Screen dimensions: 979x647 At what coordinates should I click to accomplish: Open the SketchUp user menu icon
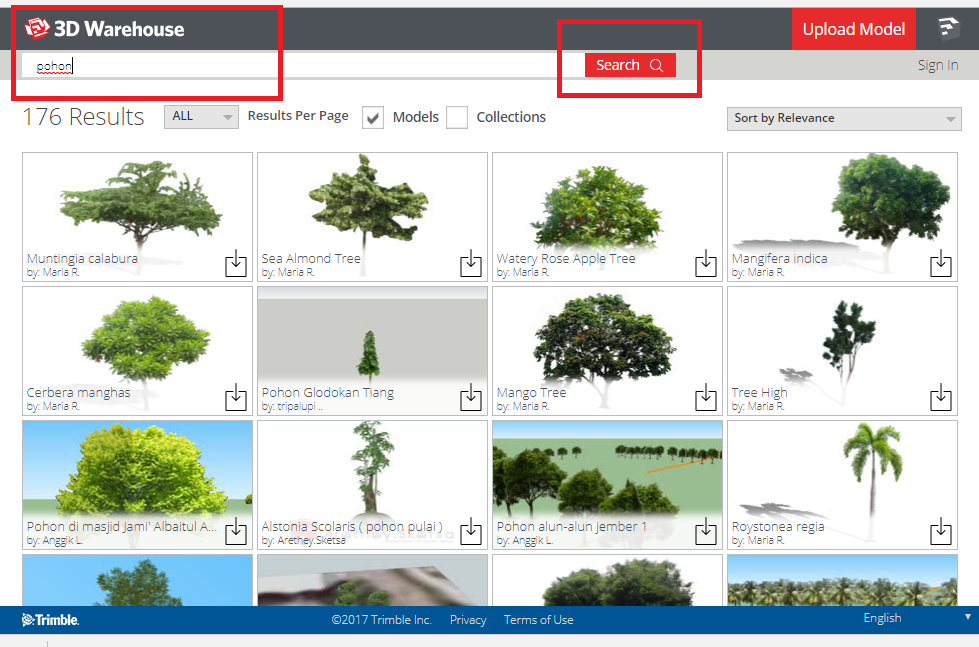click(948, 28)
